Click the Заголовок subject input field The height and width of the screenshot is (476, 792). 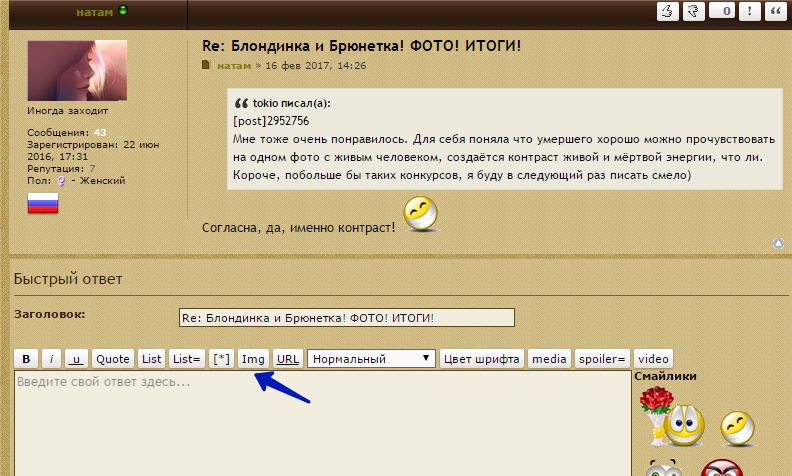pyautogui.click(x=346, y=318)
